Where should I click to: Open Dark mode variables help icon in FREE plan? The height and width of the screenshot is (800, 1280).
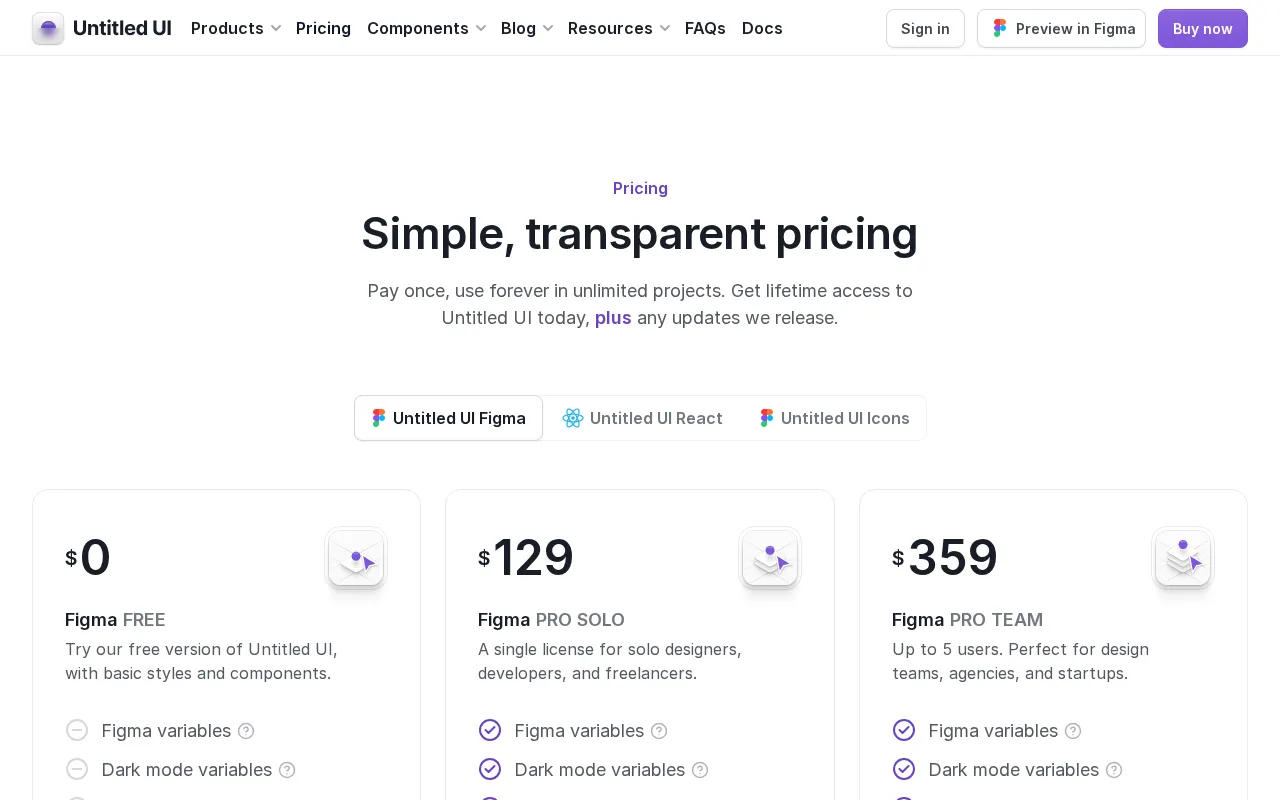287,770
